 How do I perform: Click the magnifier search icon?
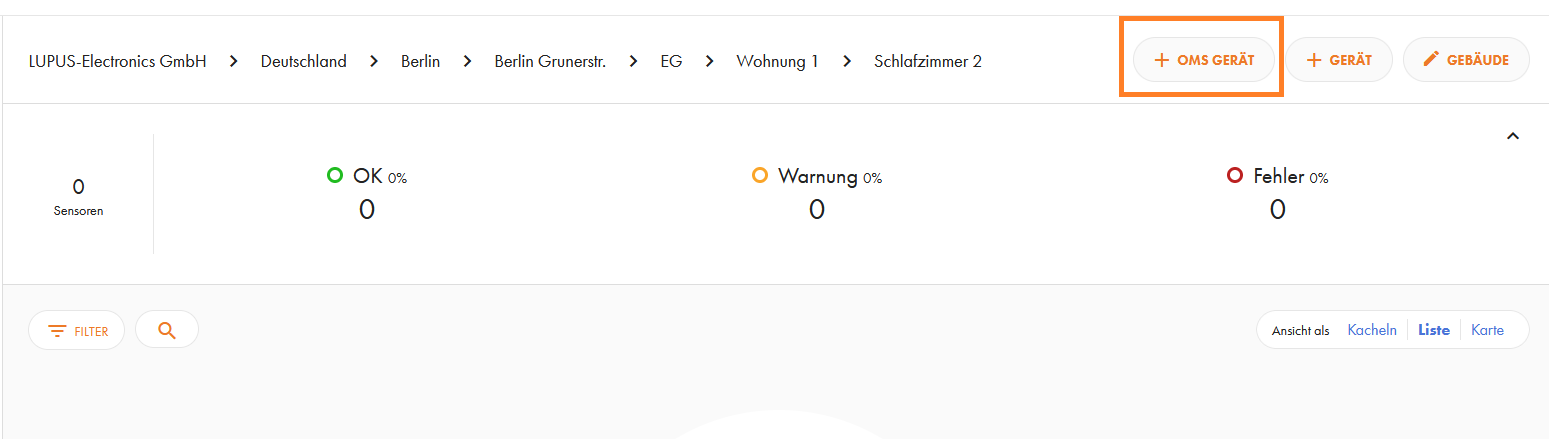(167, 330)
